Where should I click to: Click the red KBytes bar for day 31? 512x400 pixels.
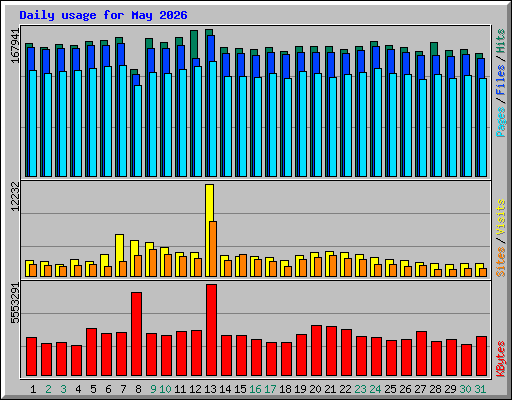click(x=481, y=356)
